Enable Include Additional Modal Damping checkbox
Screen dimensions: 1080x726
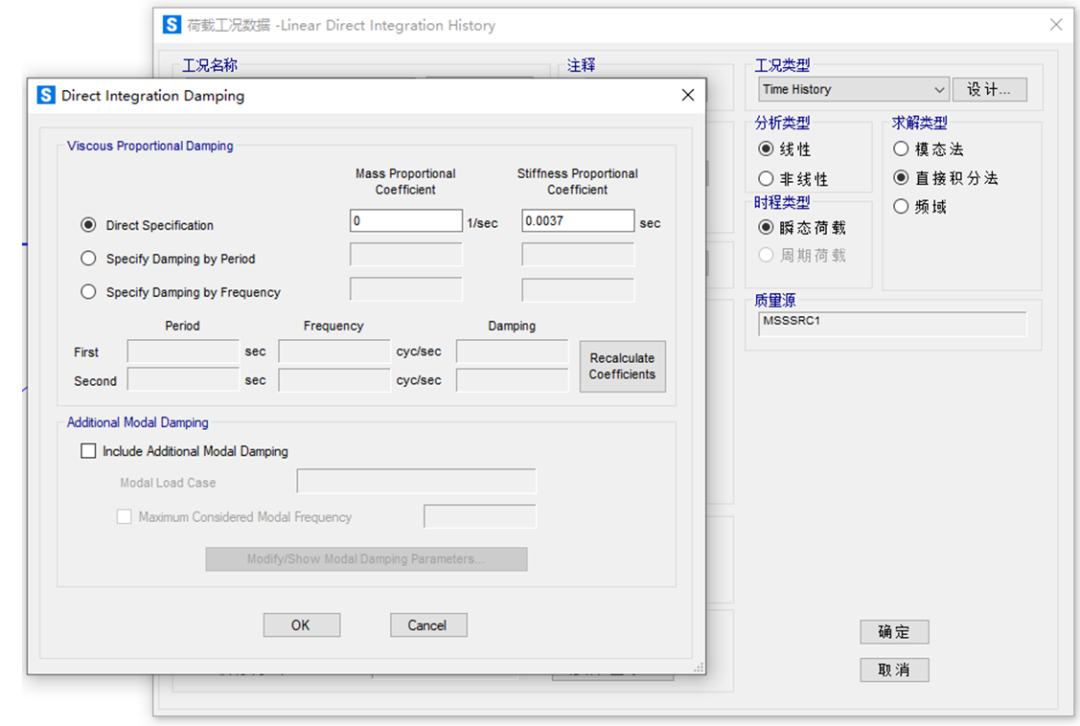pos(88,451)
